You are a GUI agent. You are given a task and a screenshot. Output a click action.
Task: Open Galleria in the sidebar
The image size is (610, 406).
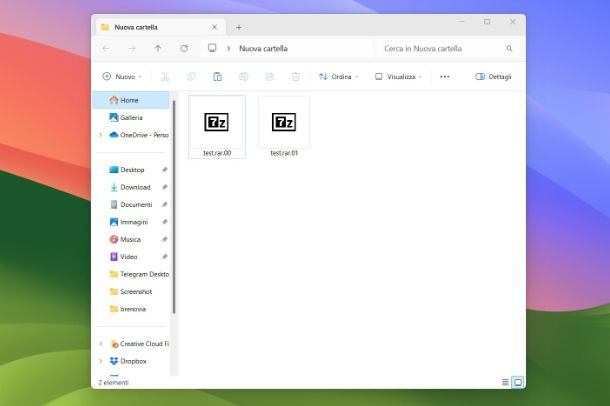131,117
